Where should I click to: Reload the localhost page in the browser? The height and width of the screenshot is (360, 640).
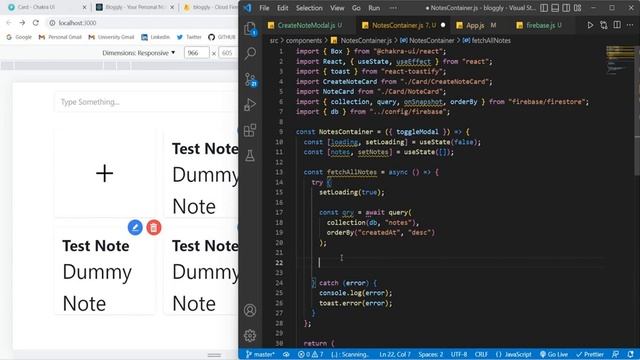point(36,23)
